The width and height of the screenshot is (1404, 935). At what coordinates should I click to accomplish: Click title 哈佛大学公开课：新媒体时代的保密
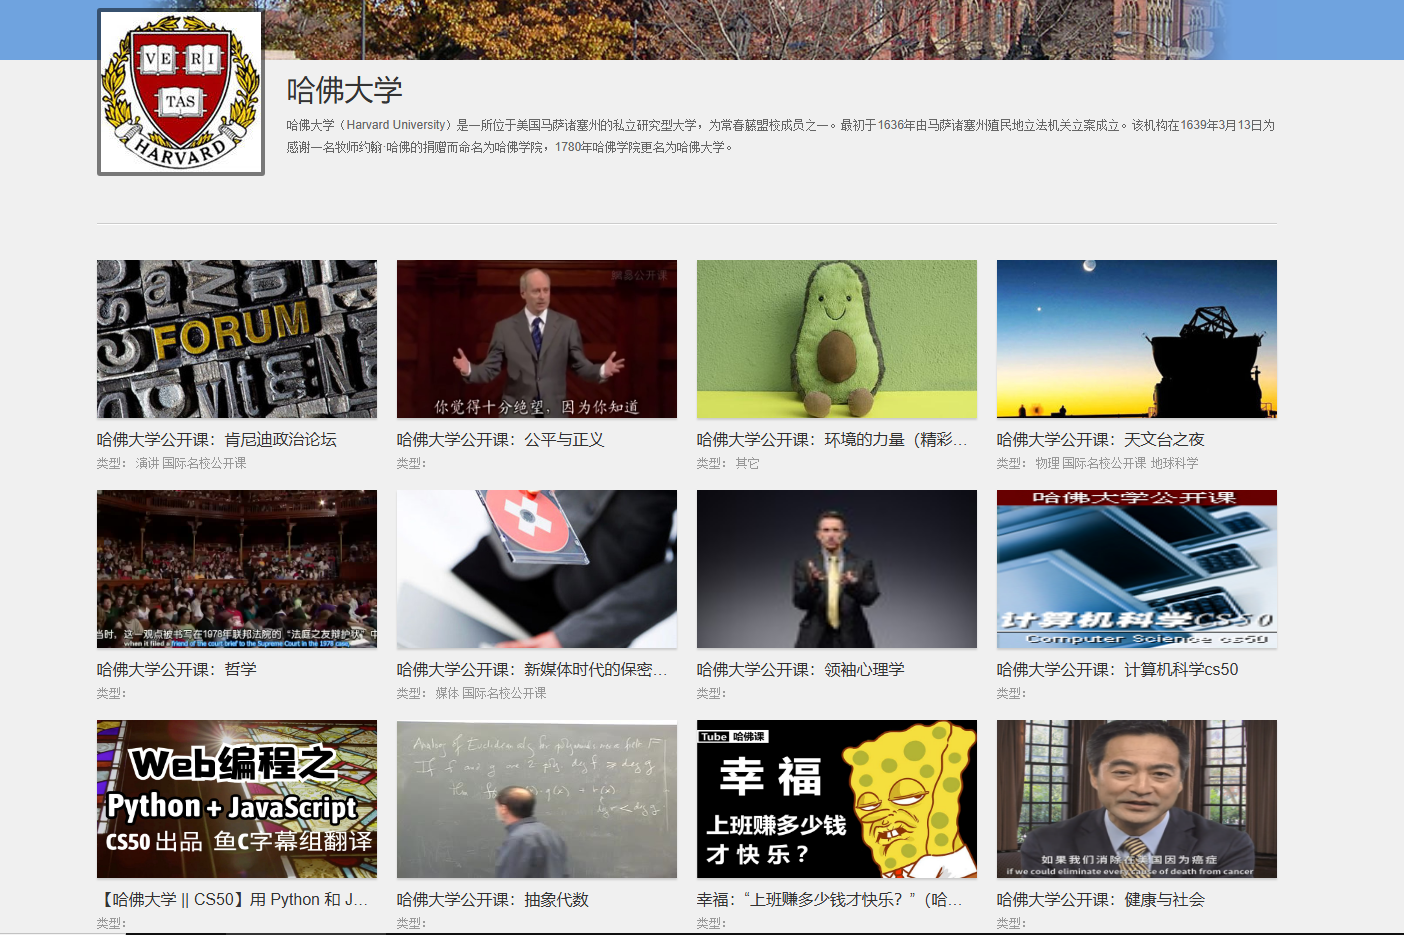coord(532,670)
